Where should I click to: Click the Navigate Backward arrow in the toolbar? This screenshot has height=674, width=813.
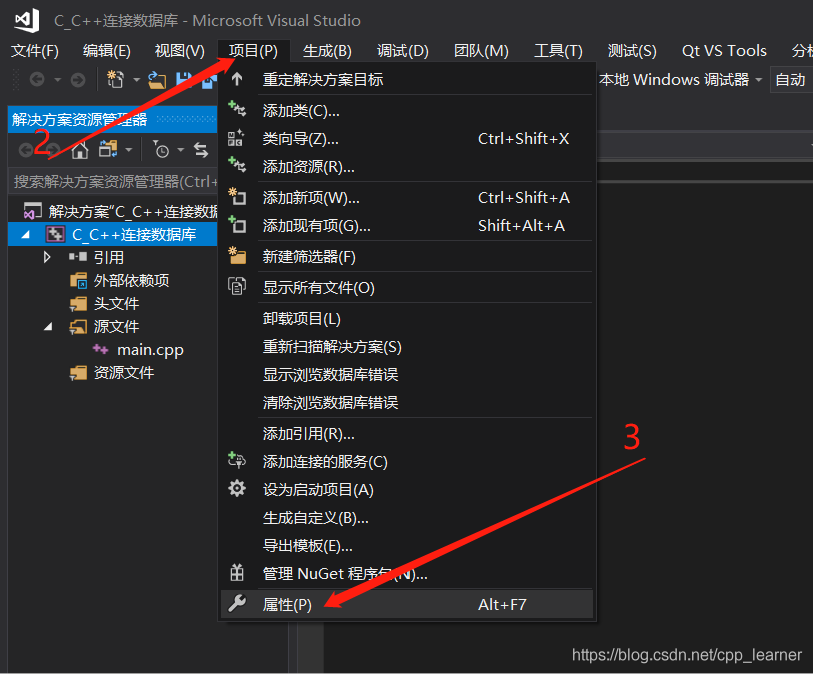pyautogui.click(x=38, y=79)
